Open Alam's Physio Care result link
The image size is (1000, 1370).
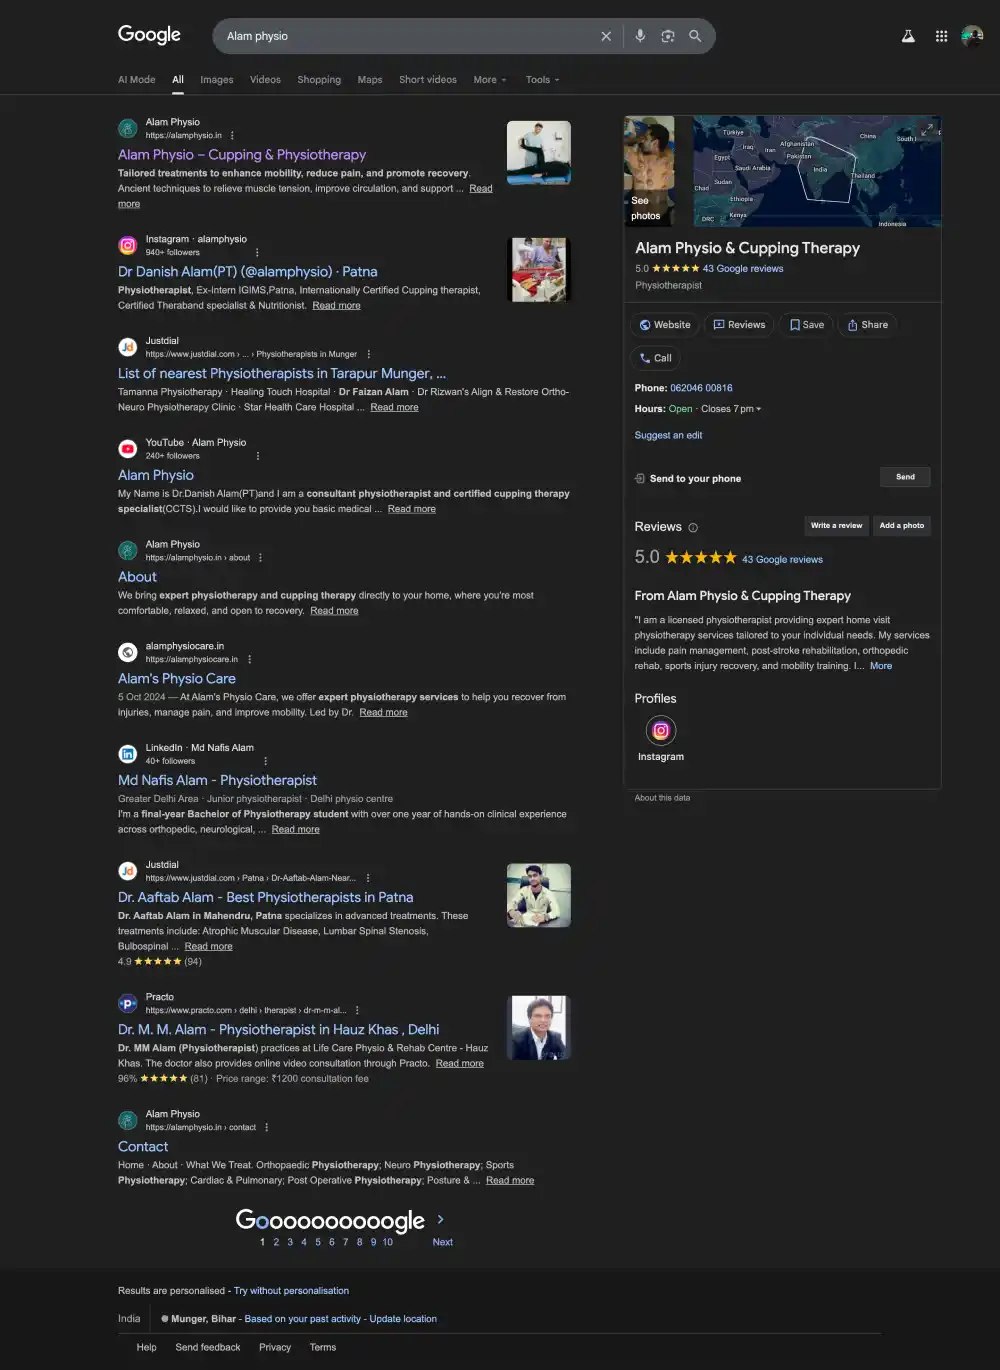click(x=177, y=678)
